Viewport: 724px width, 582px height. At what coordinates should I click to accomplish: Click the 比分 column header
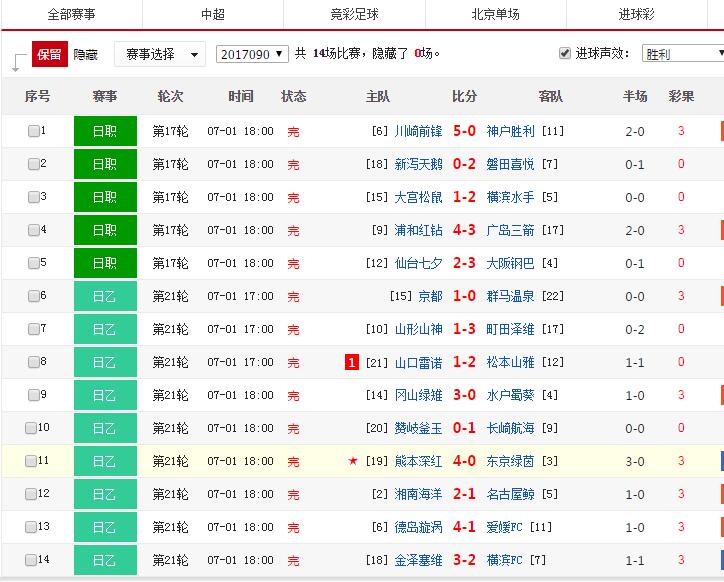[x=464, y=96]
